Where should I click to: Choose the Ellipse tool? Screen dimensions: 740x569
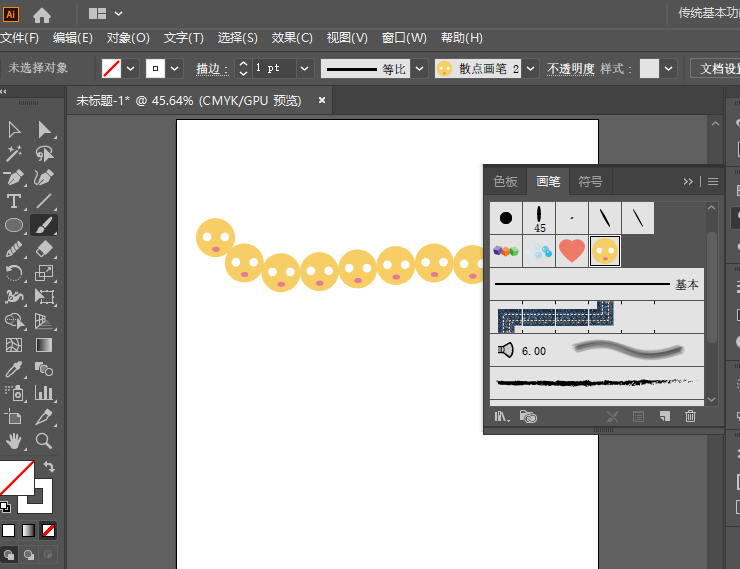click(14, 225)
